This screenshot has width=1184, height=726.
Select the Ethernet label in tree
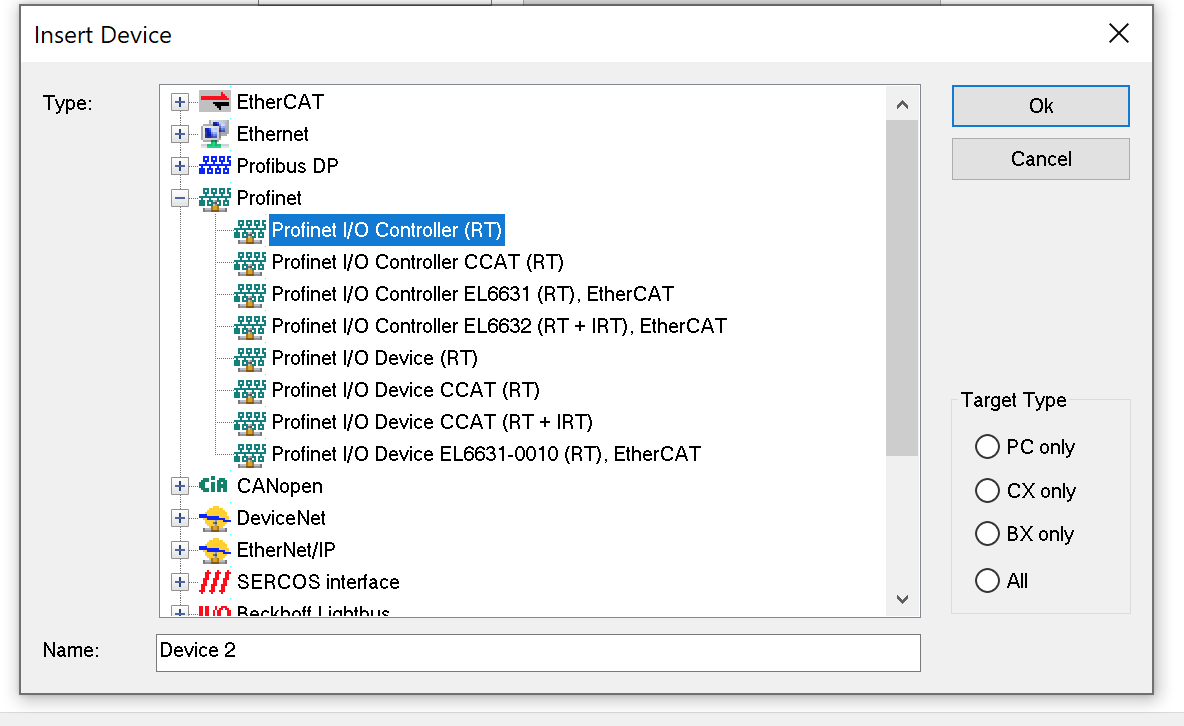[x=273, y=134]
